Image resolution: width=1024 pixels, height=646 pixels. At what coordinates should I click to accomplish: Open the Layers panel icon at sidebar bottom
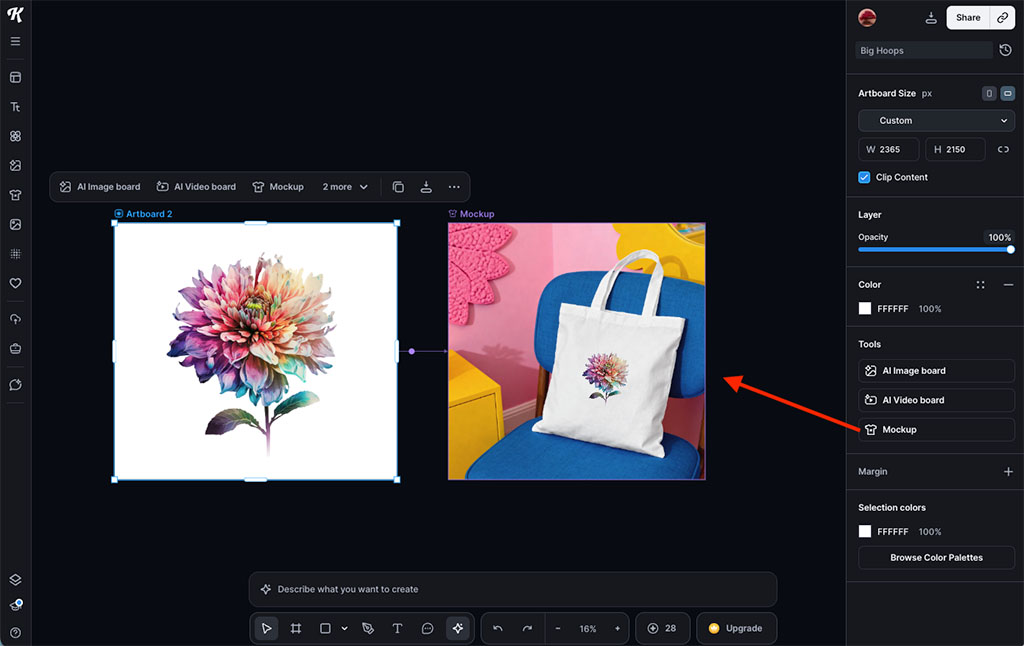click(15, 578)
